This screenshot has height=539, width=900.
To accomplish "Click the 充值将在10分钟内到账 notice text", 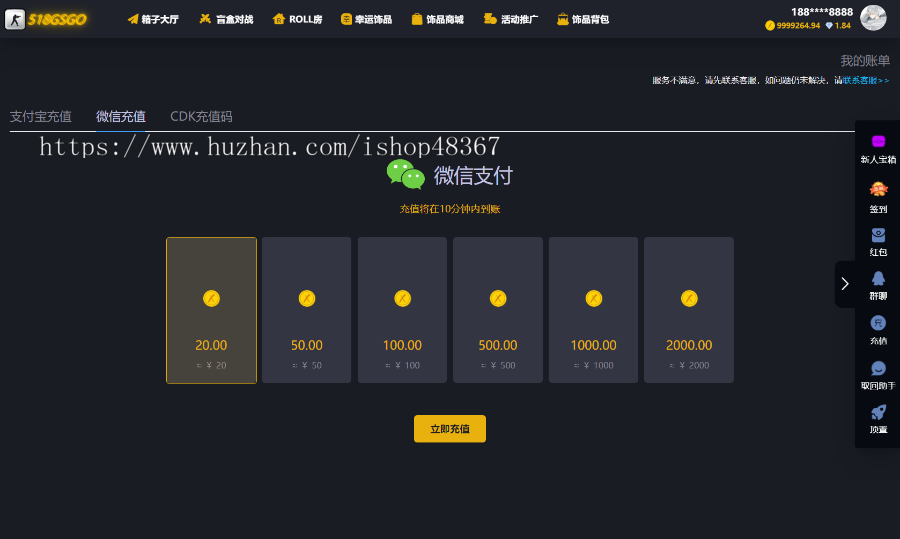I will click(450, 209).
